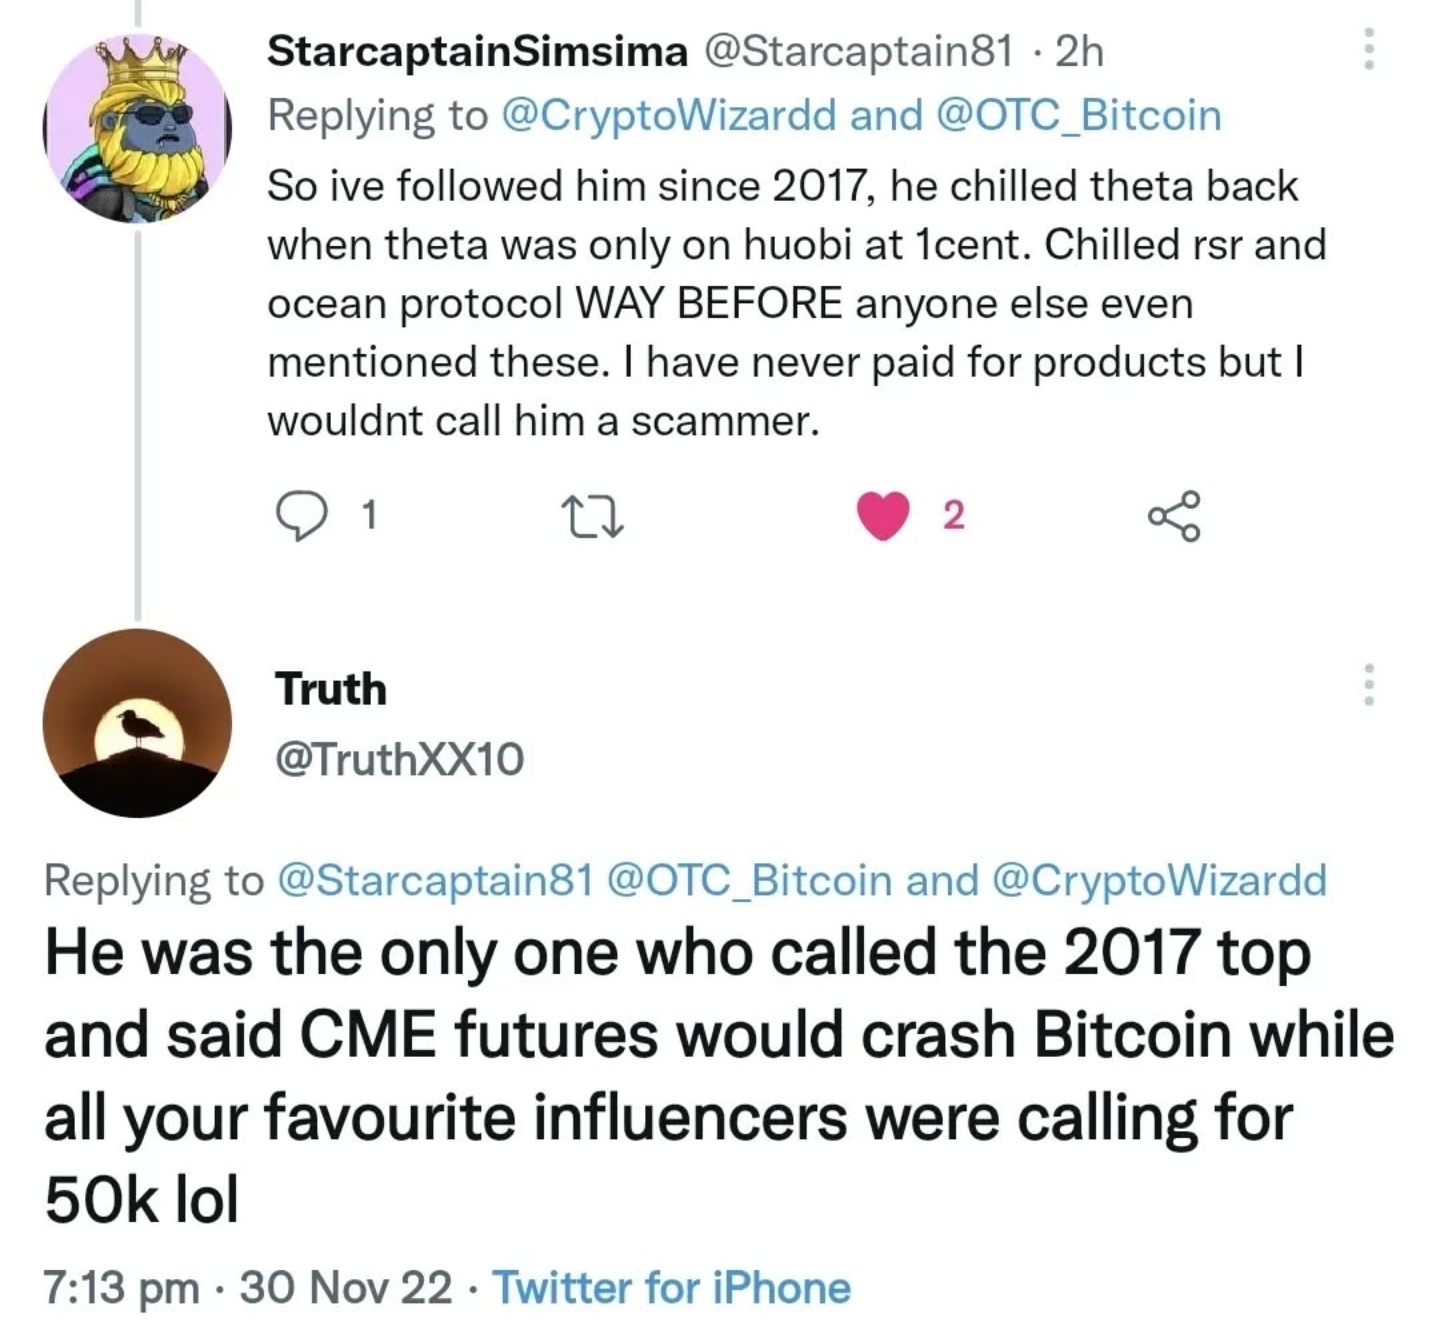This screenshot has height=1334, width=1440.
Task: Click the Twitter for iPhone source link
Action: [x=672, y=1288]
